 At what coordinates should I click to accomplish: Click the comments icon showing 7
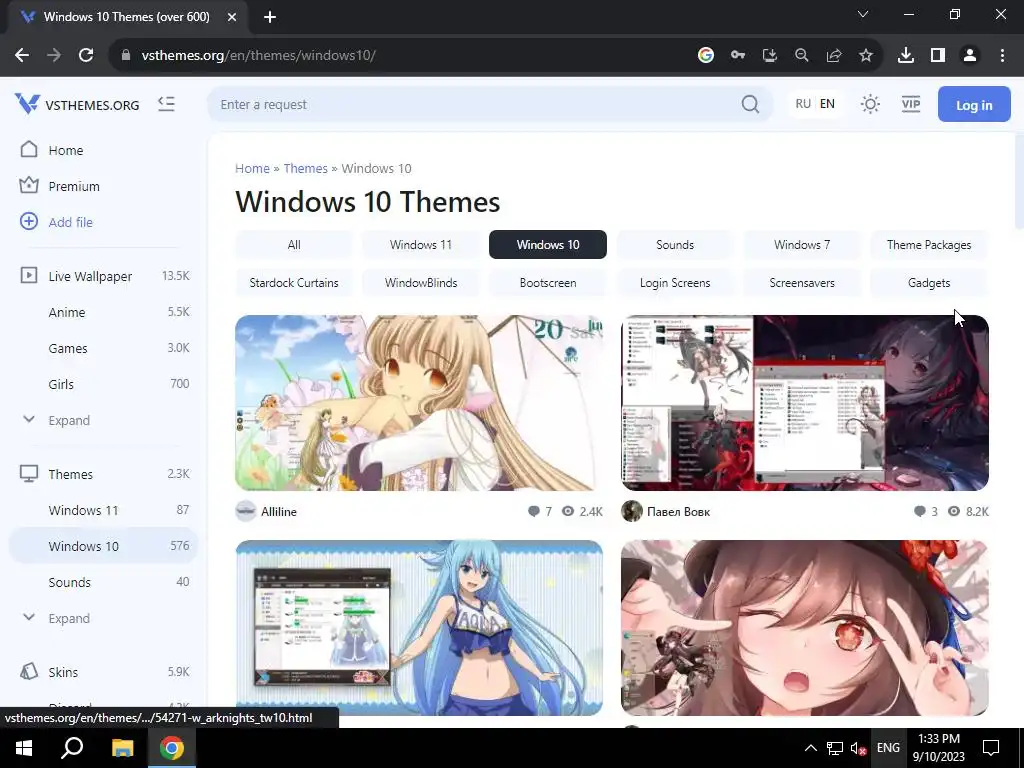[534, 511]
